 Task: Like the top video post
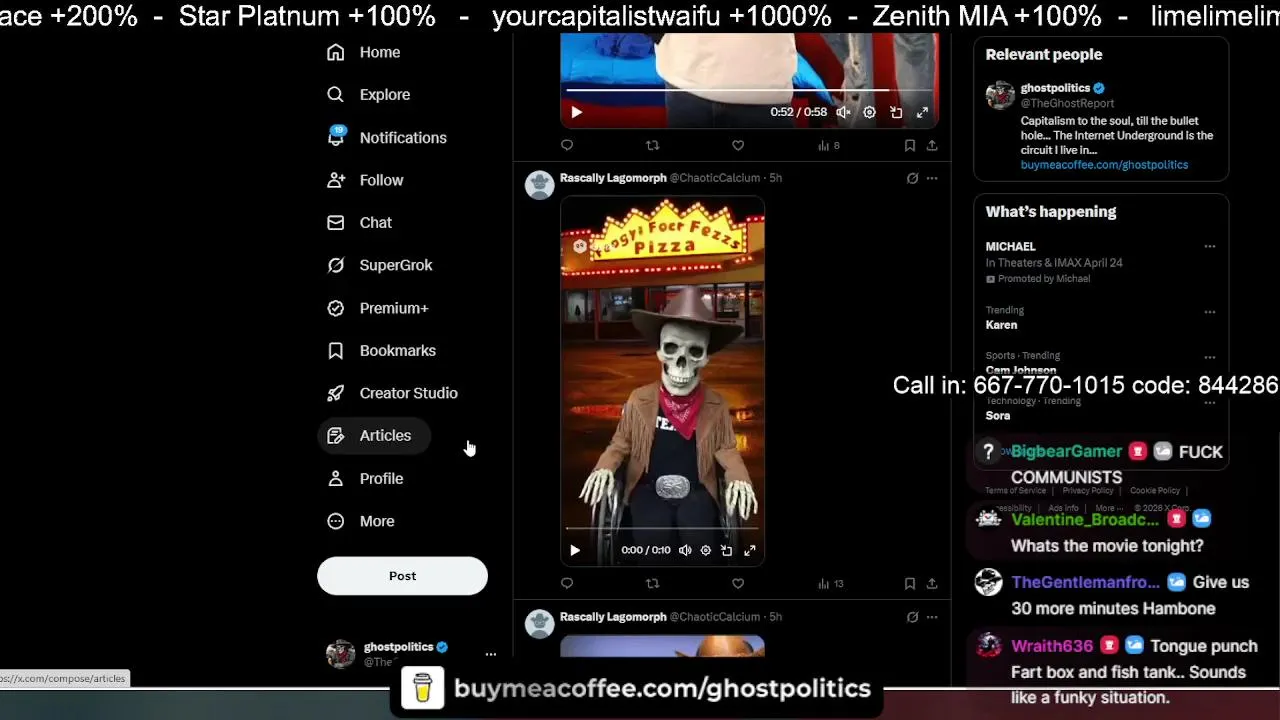(738, 146)
